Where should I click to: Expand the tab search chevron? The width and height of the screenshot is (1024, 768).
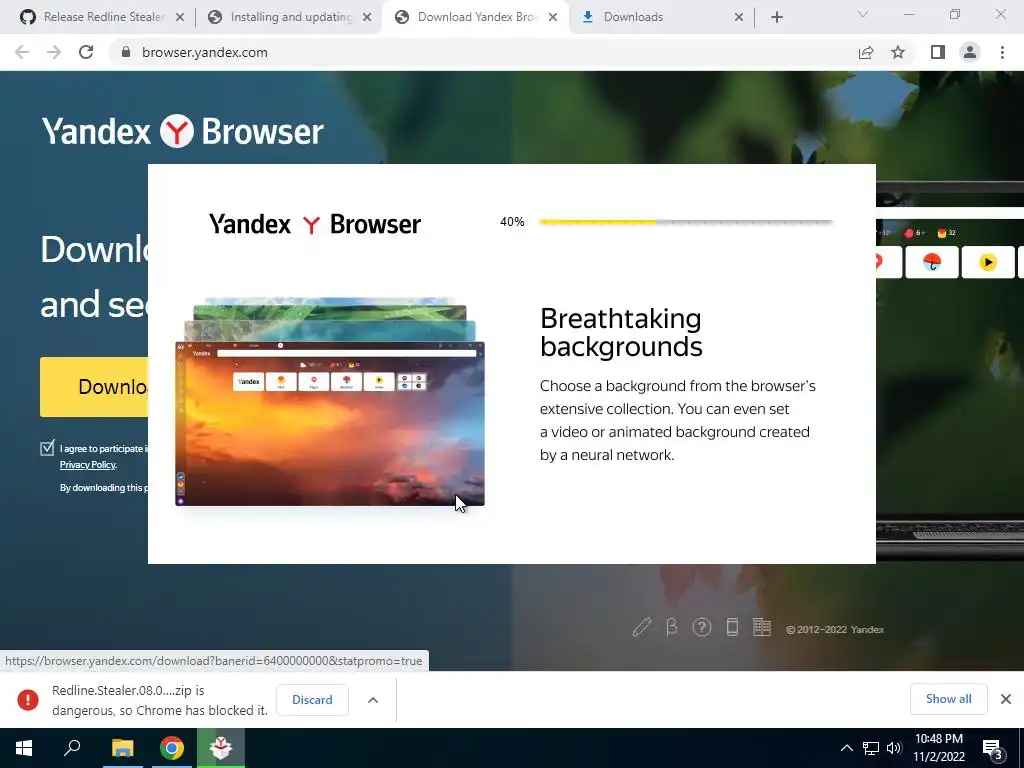(863, 14)
